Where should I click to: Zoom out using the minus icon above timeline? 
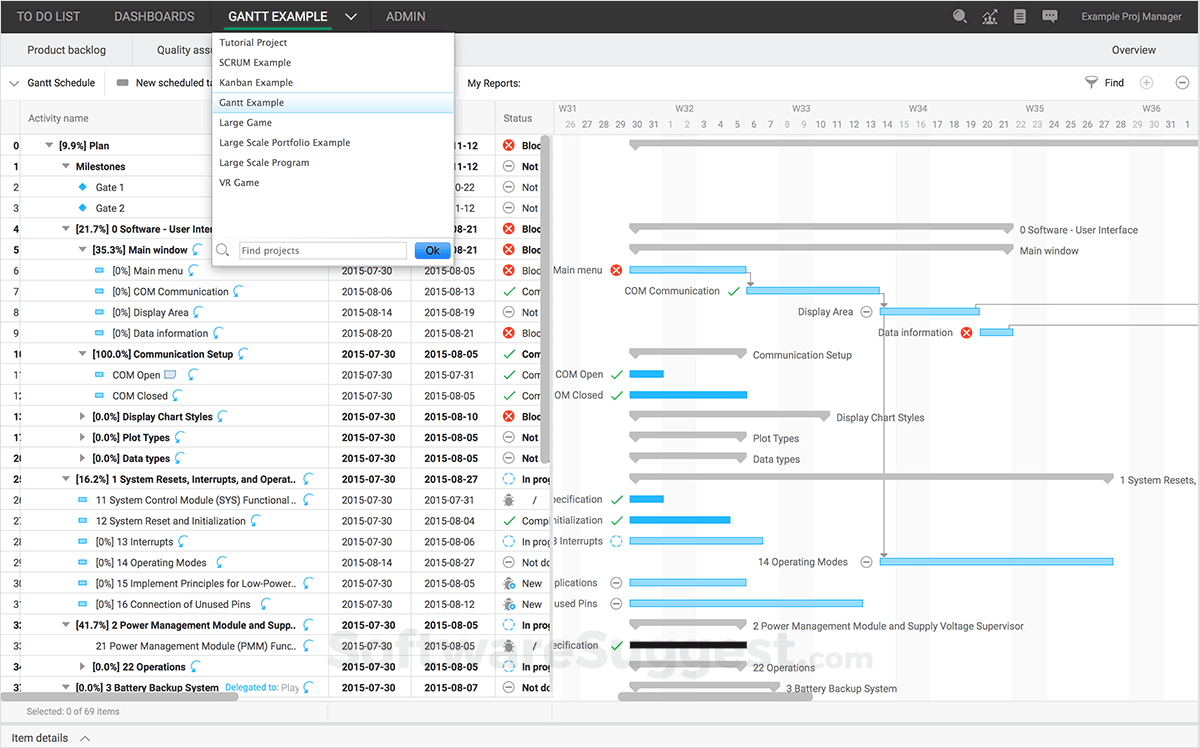[1182, 82]
